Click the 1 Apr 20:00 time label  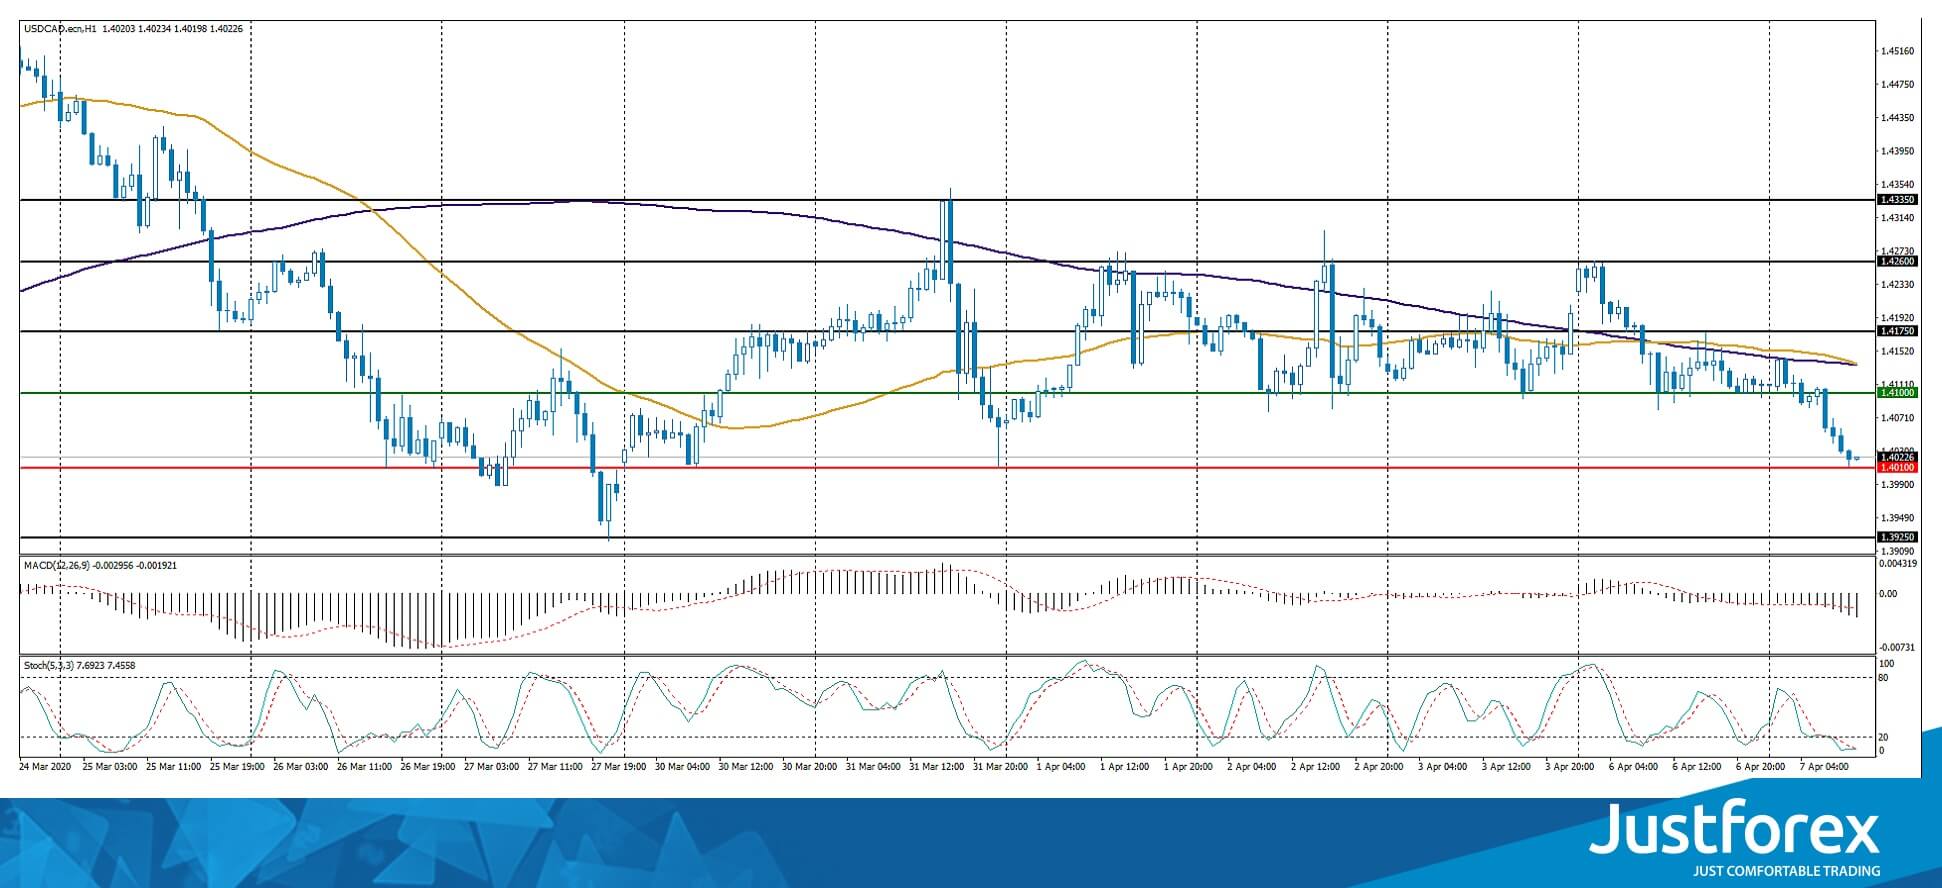[x=1190, y=766]
